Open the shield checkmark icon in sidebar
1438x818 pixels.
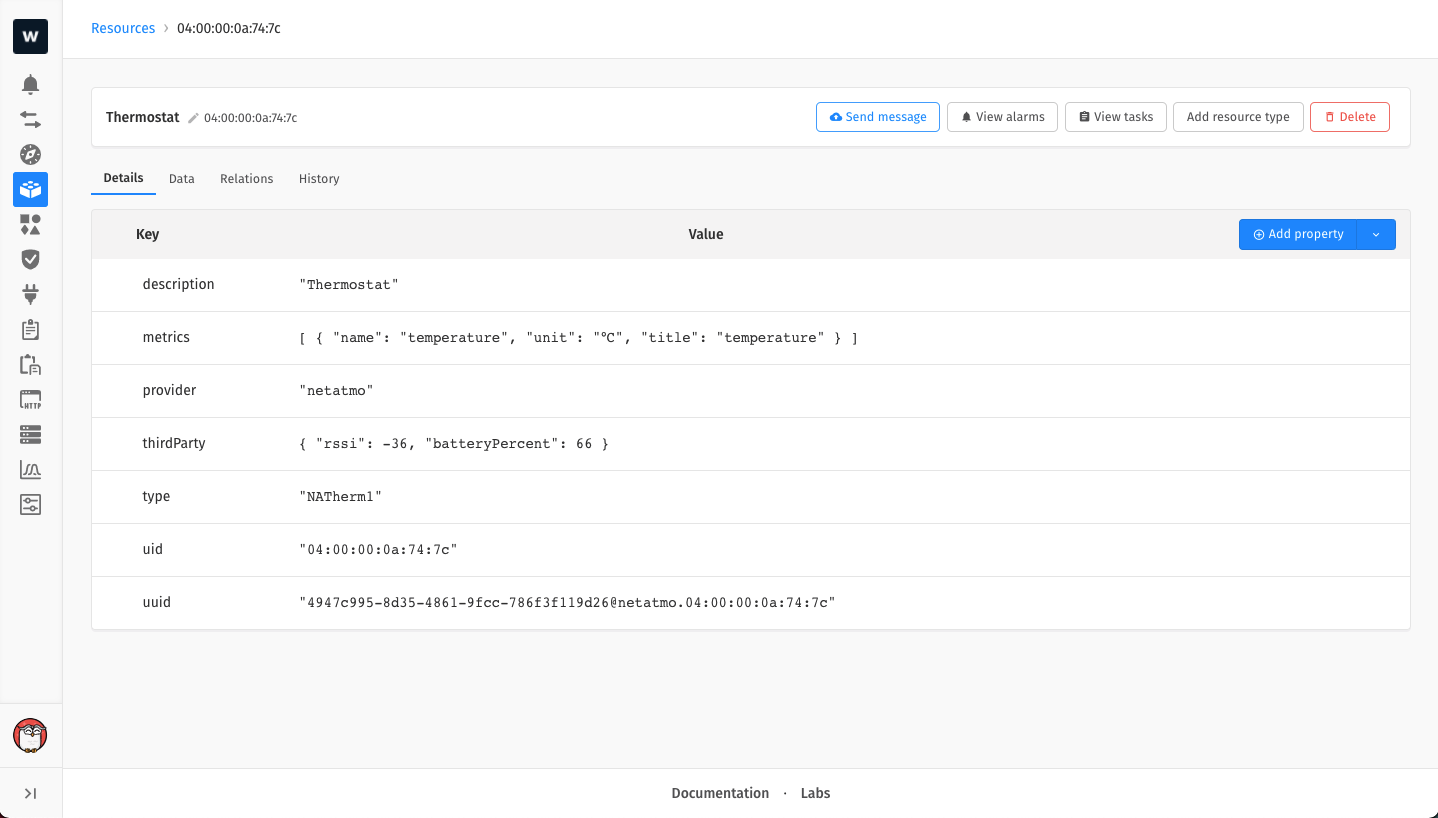tap(30, 259)
